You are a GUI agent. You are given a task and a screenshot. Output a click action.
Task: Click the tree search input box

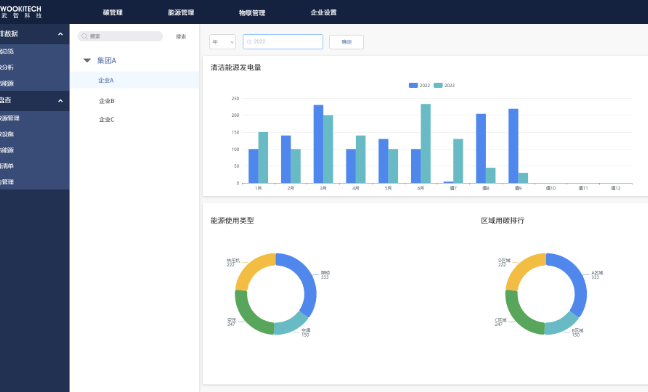click(x=120, y=36)
